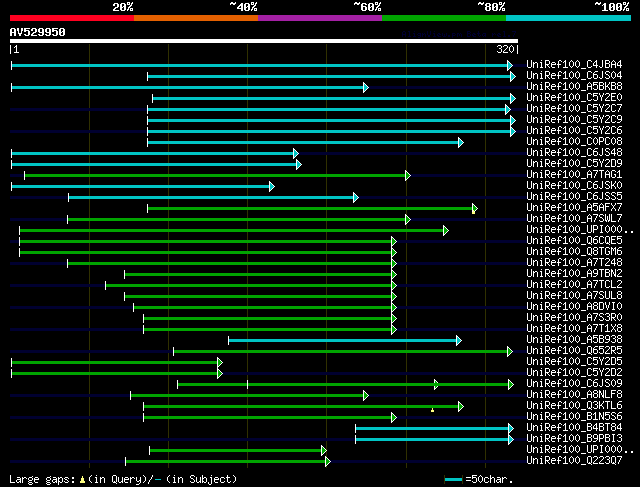This screenshot has width=640, height=487.
Task: Click the UniRef100_C5Y2D9 label
Action: coord(574,164)
